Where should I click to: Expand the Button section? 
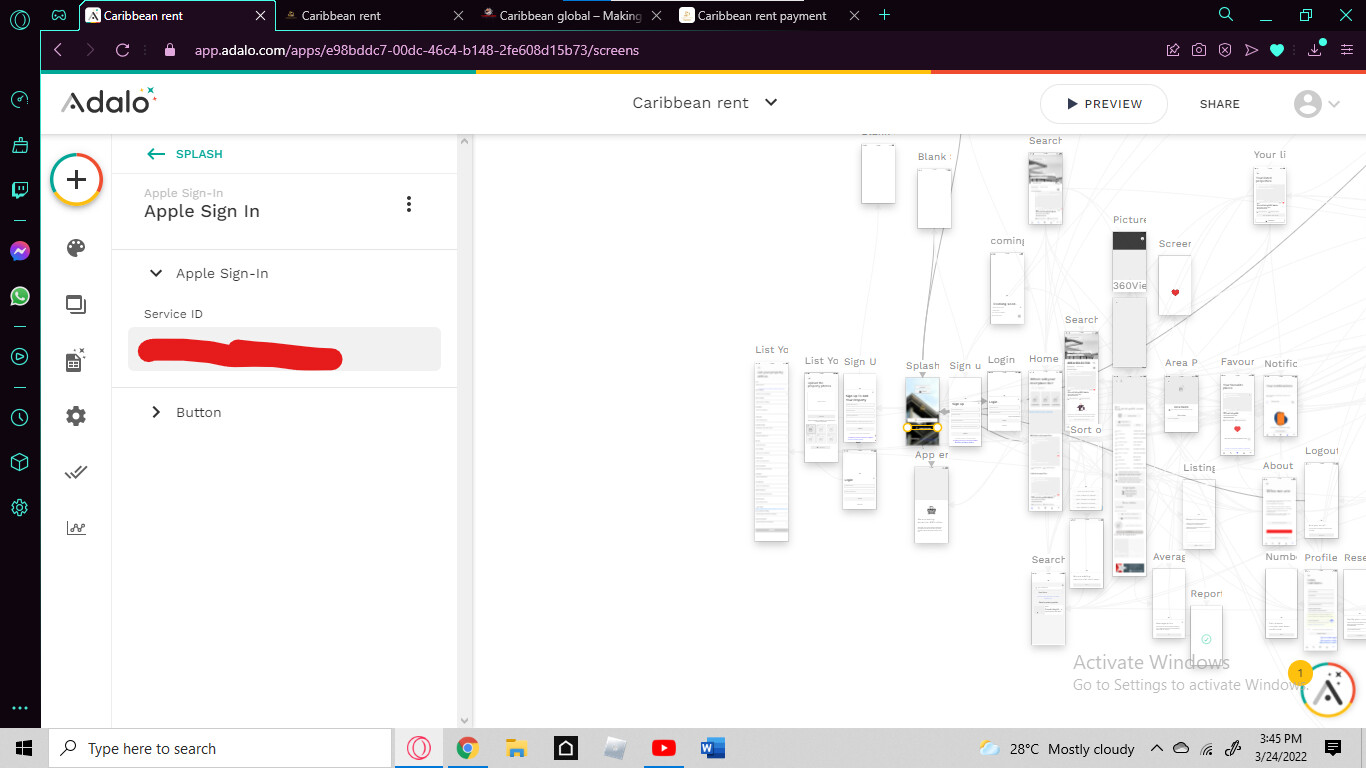[x=156, y=412]
